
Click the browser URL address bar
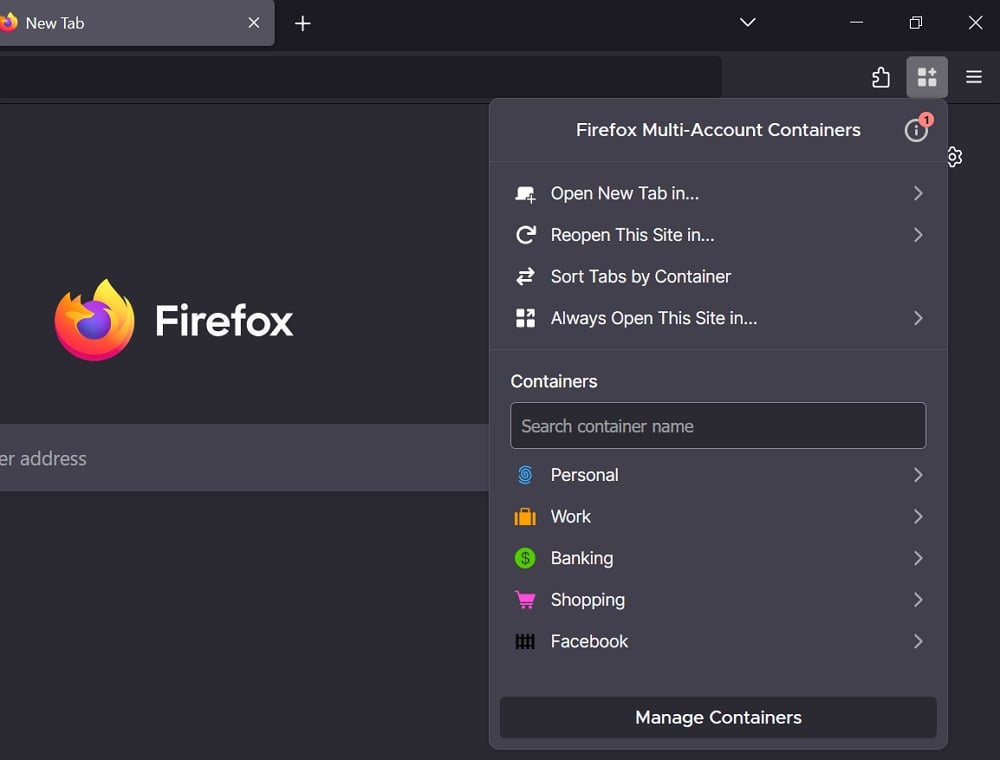pyautogui.click(x=360, y=77)
